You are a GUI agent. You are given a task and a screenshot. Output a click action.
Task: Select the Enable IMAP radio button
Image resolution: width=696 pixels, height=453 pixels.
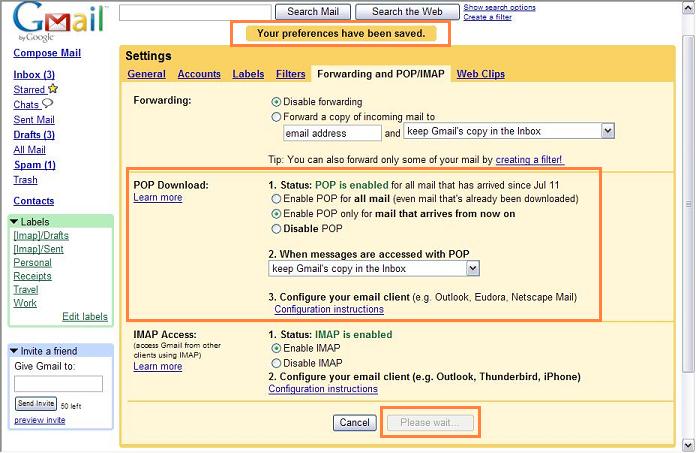click(x=276, y=348)
